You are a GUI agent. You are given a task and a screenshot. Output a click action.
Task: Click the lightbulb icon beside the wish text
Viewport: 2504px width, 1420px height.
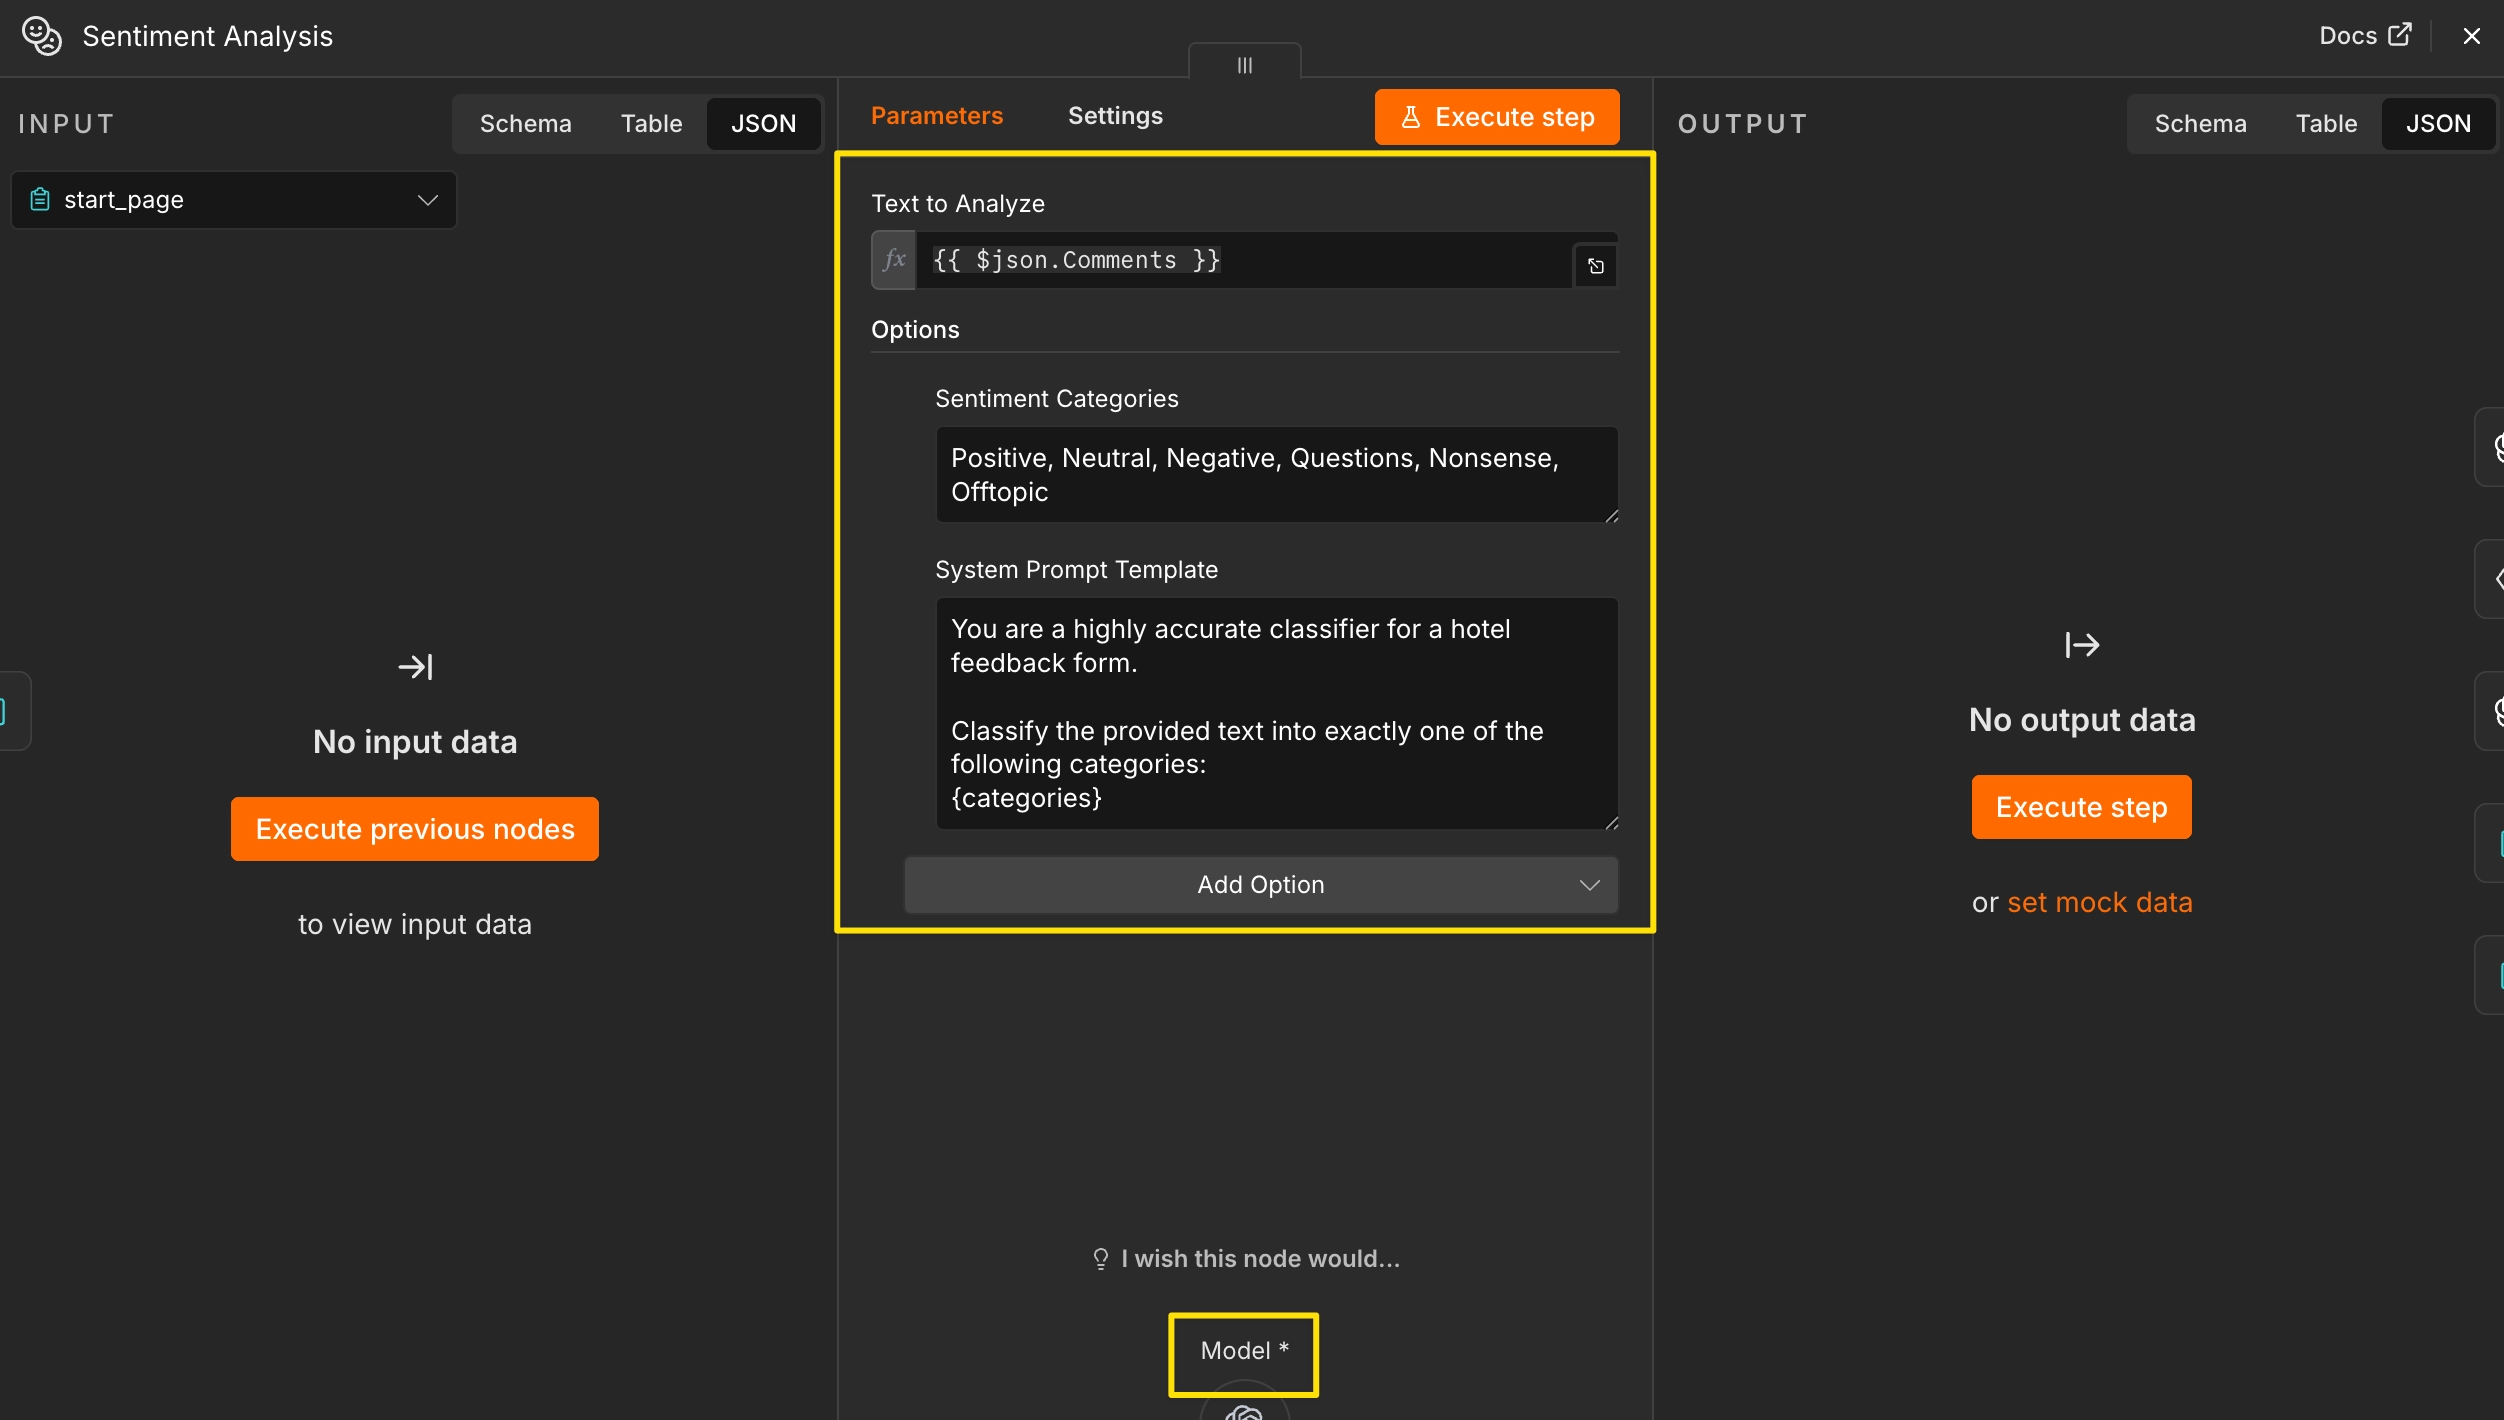click(1101, 1259)
